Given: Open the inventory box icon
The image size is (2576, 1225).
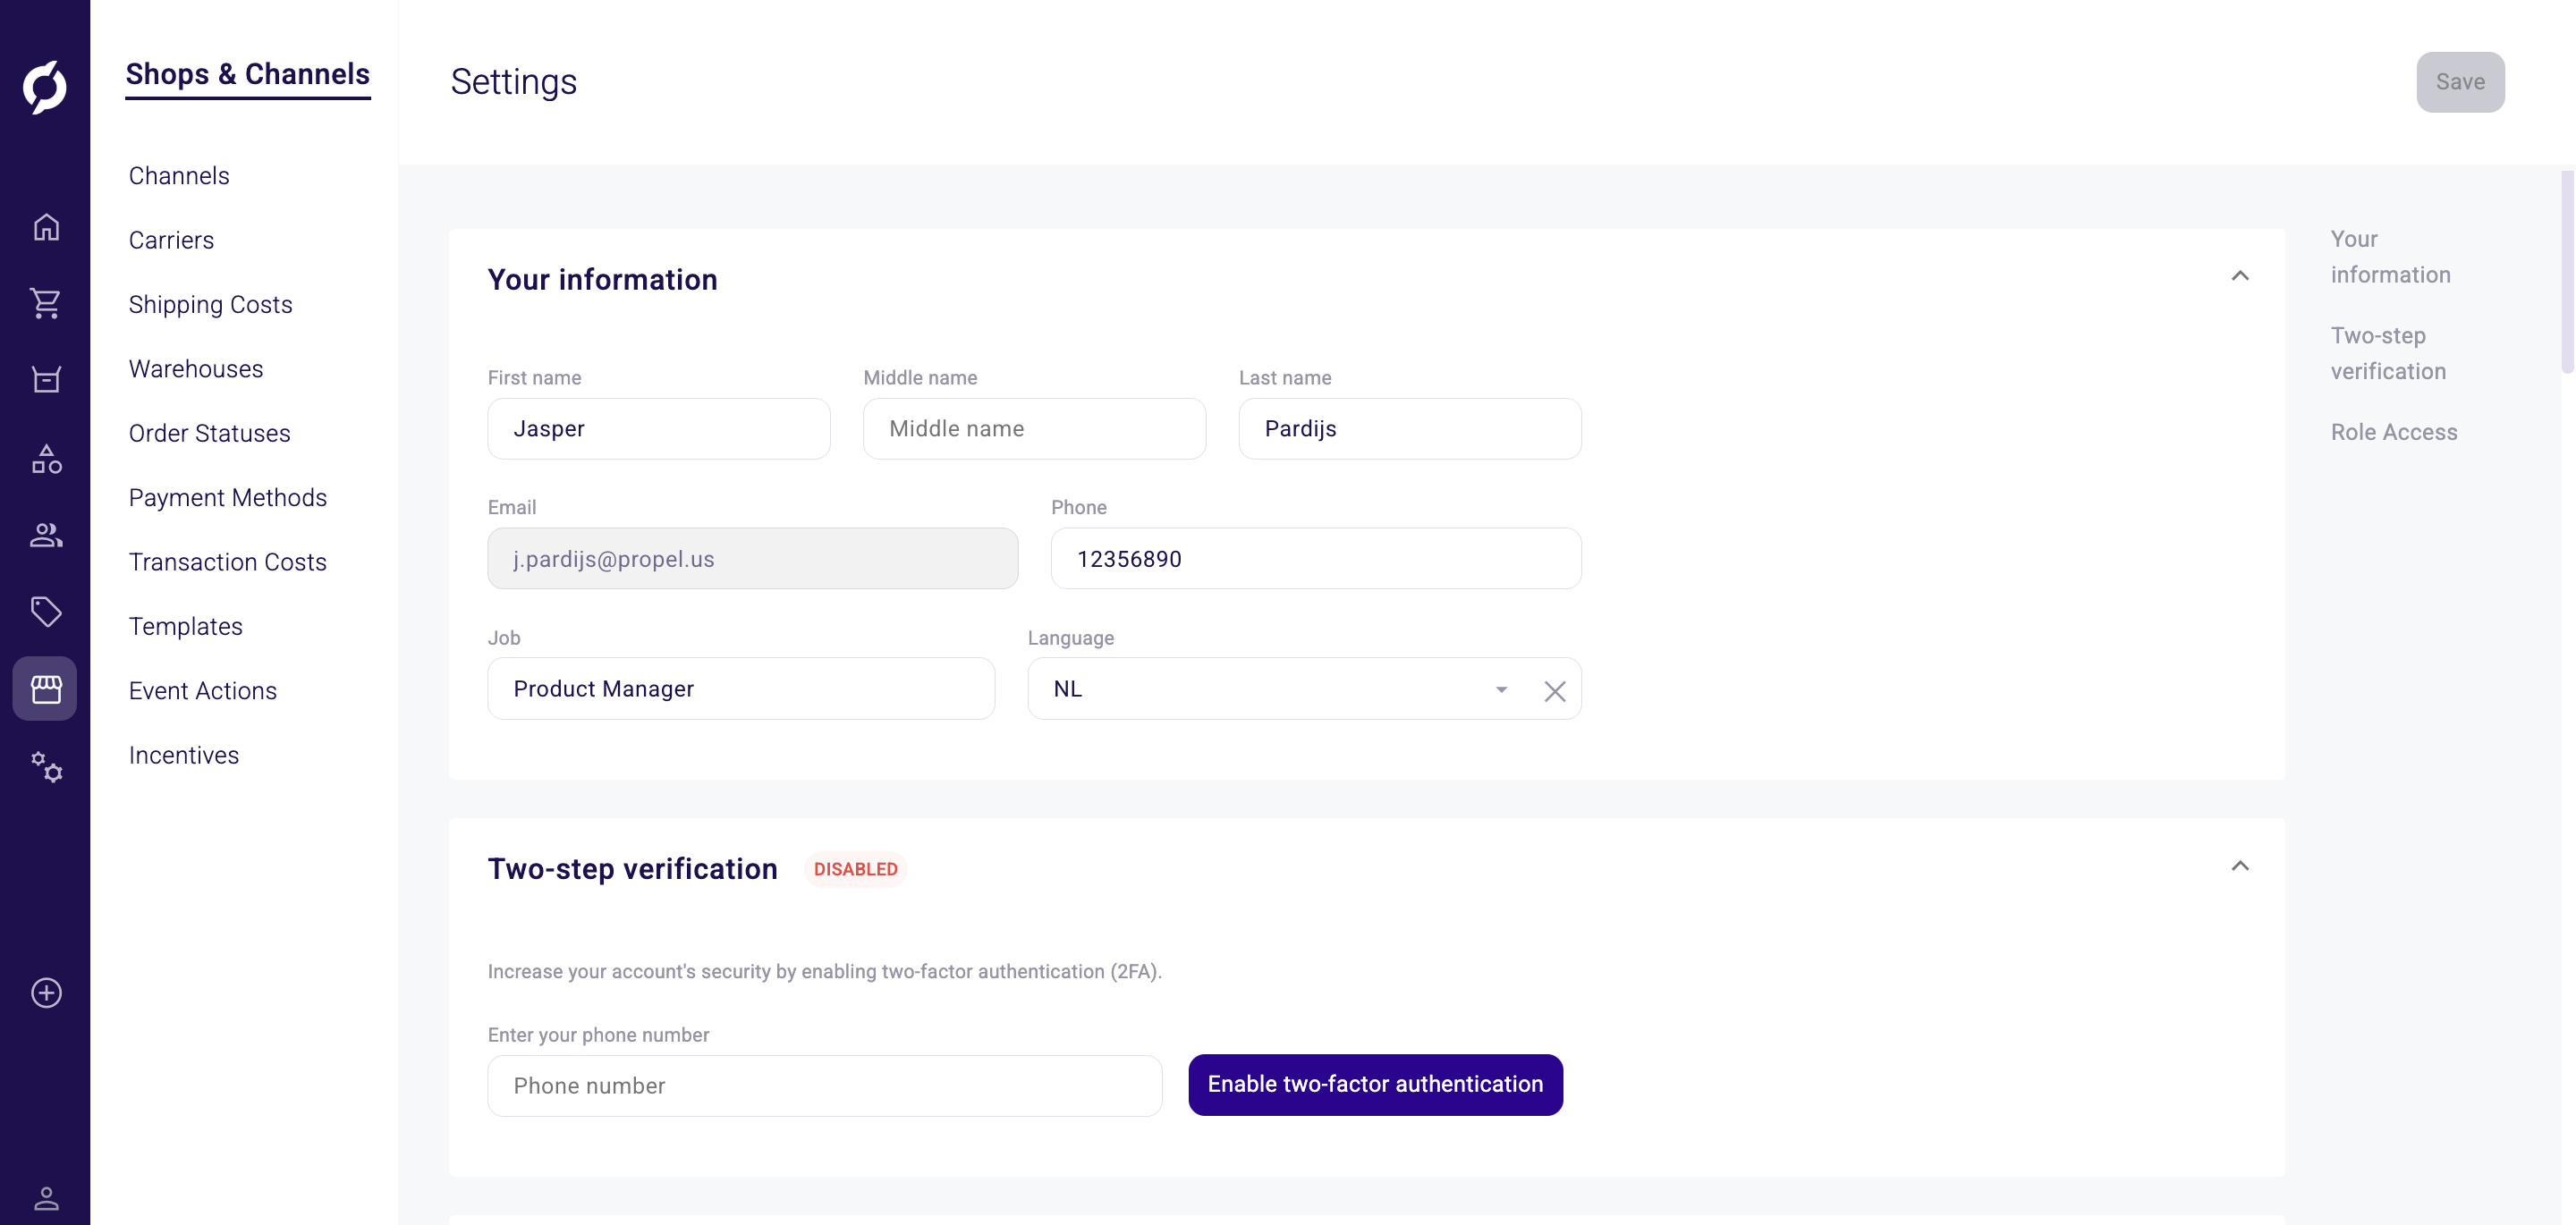Looking at the screenshot, I should pos(46,379).
